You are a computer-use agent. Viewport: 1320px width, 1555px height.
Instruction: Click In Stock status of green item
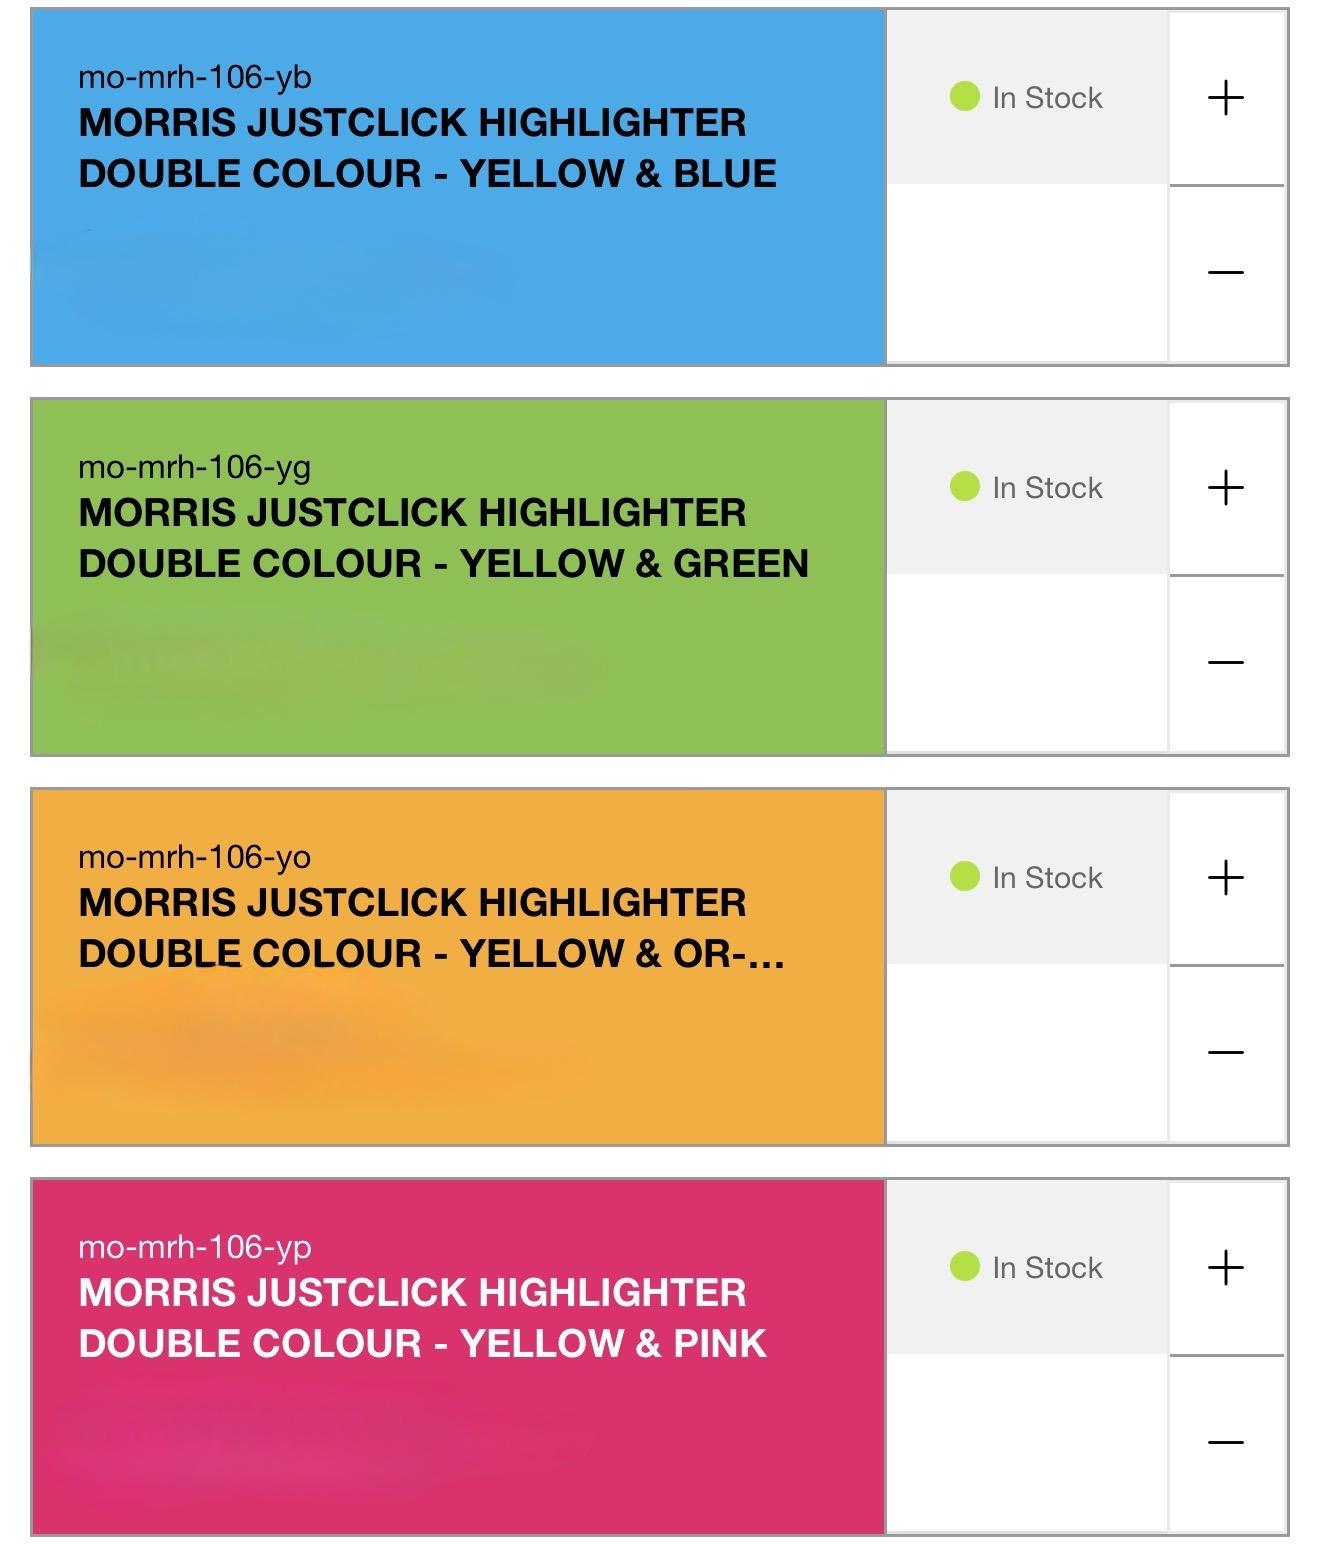(x=1027, y=488)
